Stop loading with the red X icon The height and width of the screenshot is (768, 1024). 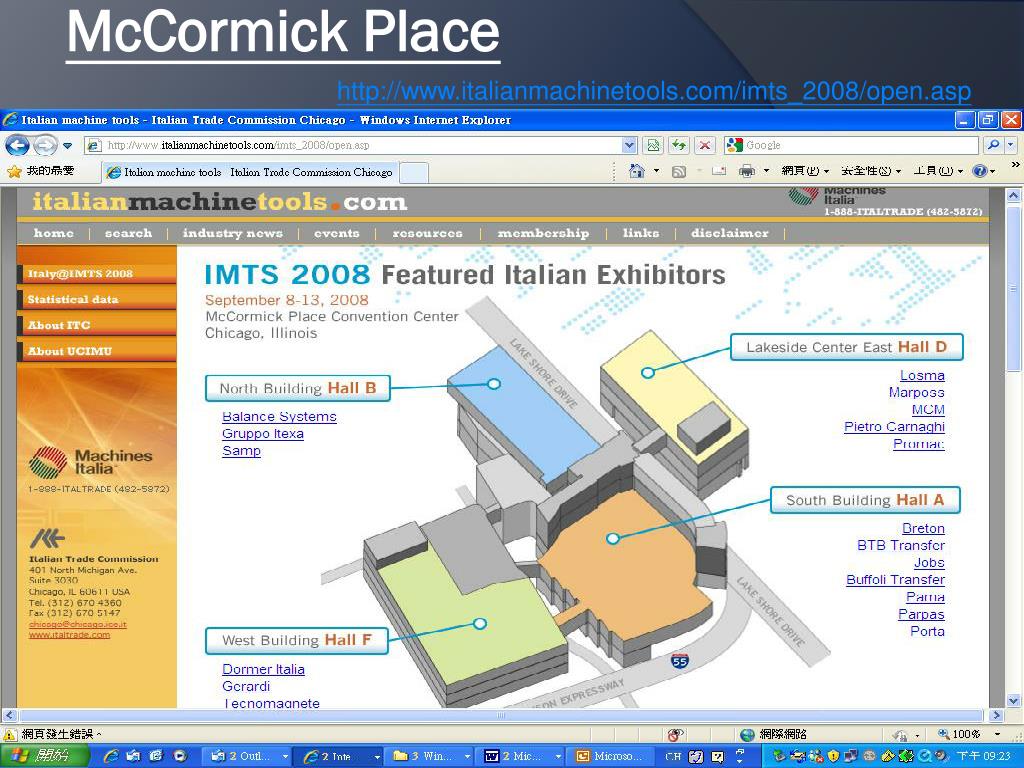705,145
